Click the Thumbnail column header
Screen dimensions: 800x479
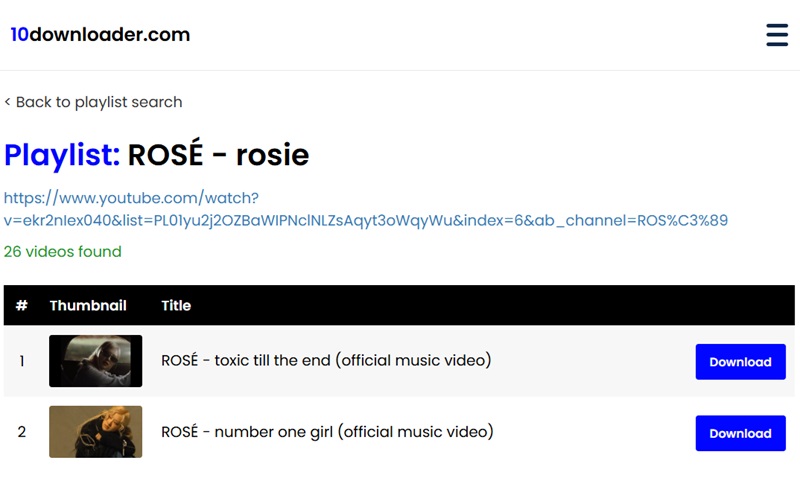pos(88,305)
